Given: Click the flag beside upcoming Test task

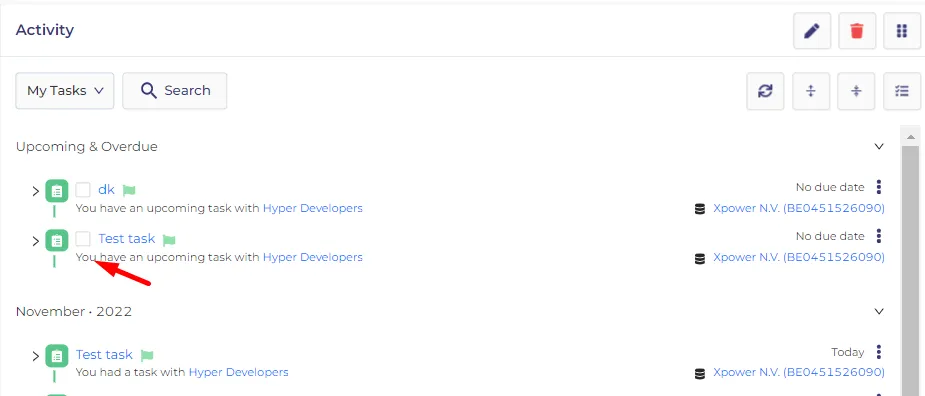Looking at the screenshot, I should pos(169,240).
